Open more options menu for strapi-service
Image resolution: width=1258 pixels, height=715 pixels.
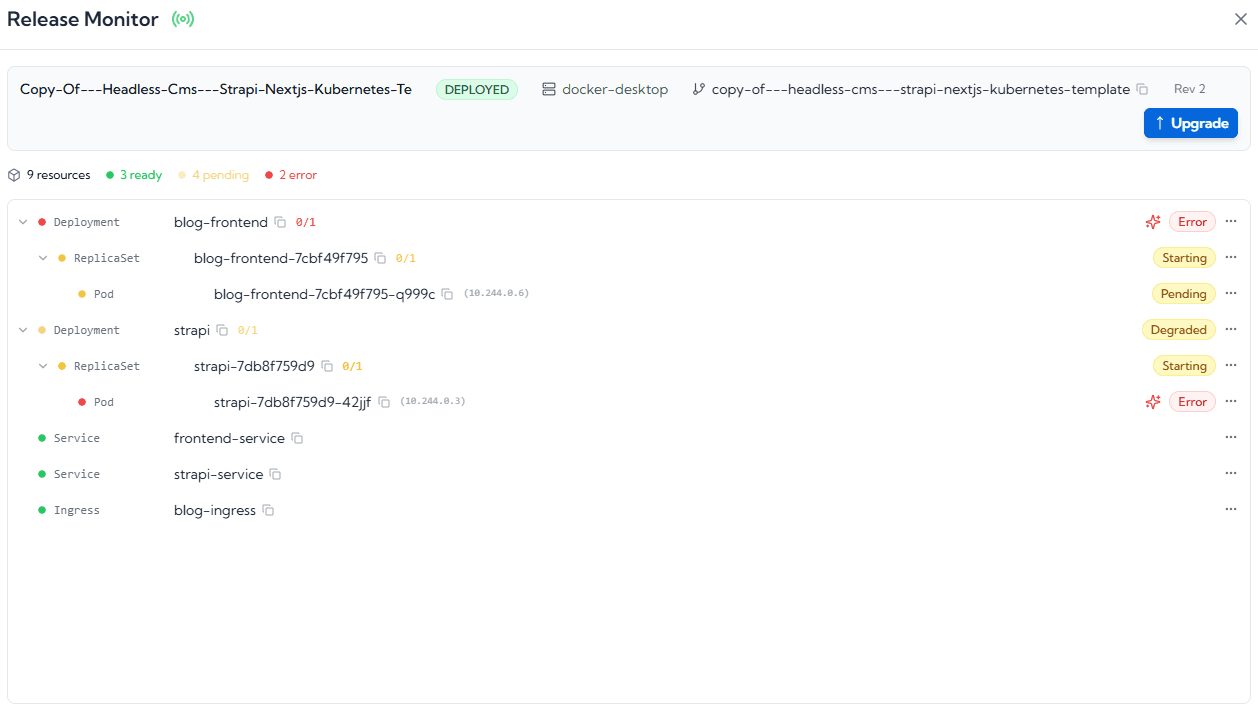[1231, 474]
